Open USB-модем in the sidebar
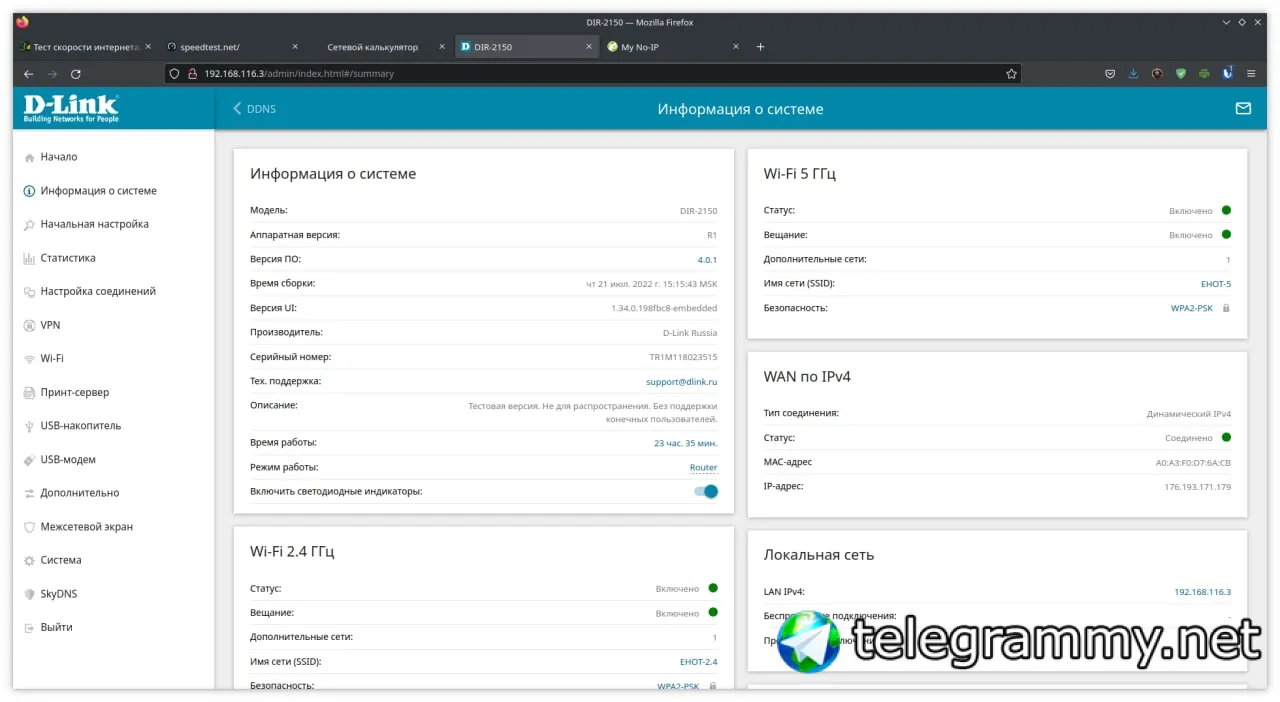 pos(68,459)
